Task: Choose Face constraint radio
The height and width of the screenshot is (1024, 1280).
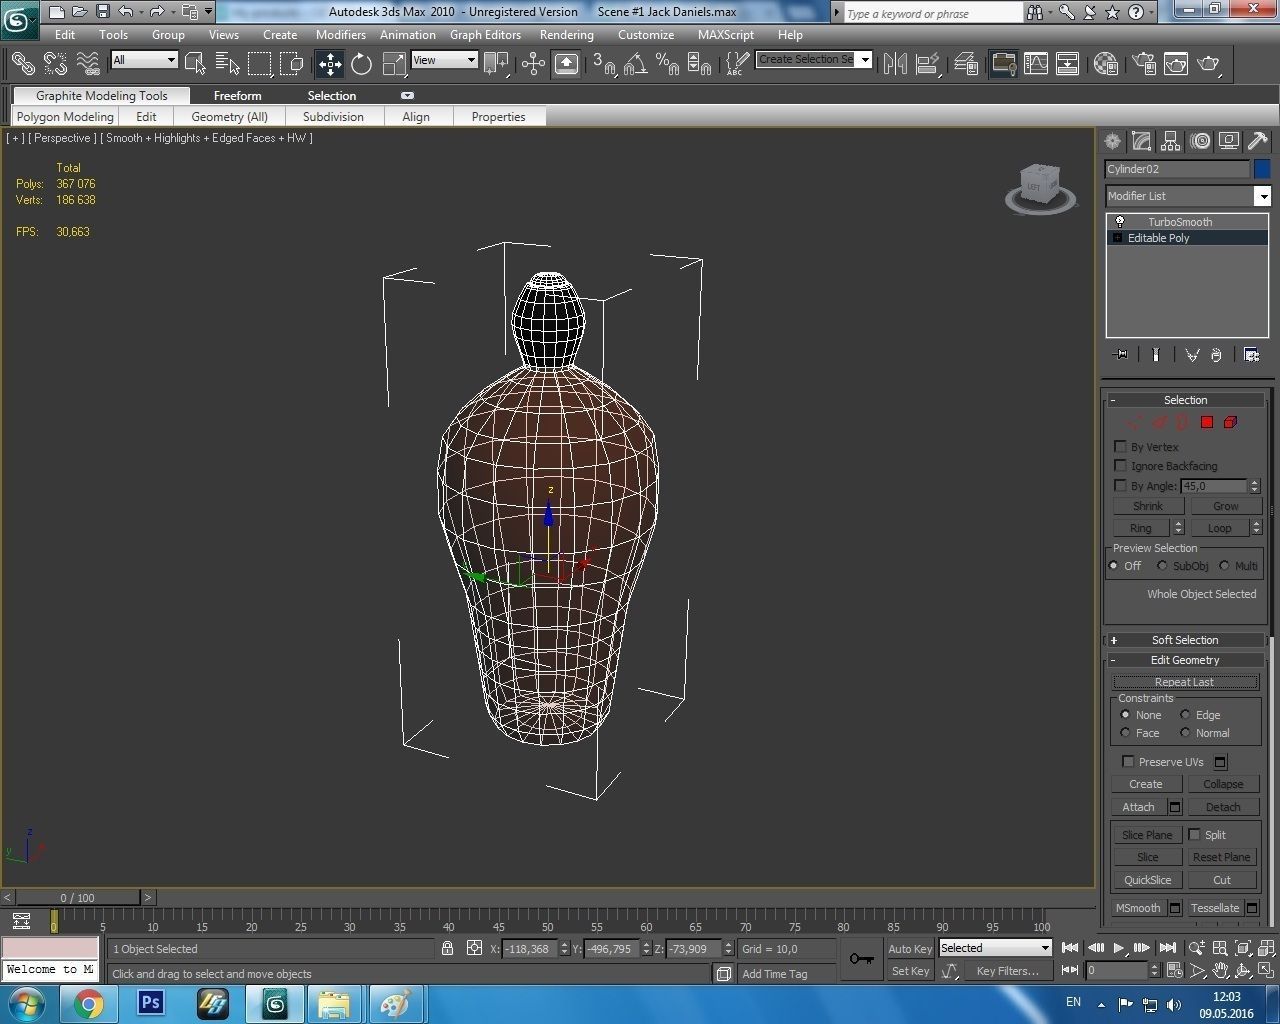Action: tap(1125, 733)
